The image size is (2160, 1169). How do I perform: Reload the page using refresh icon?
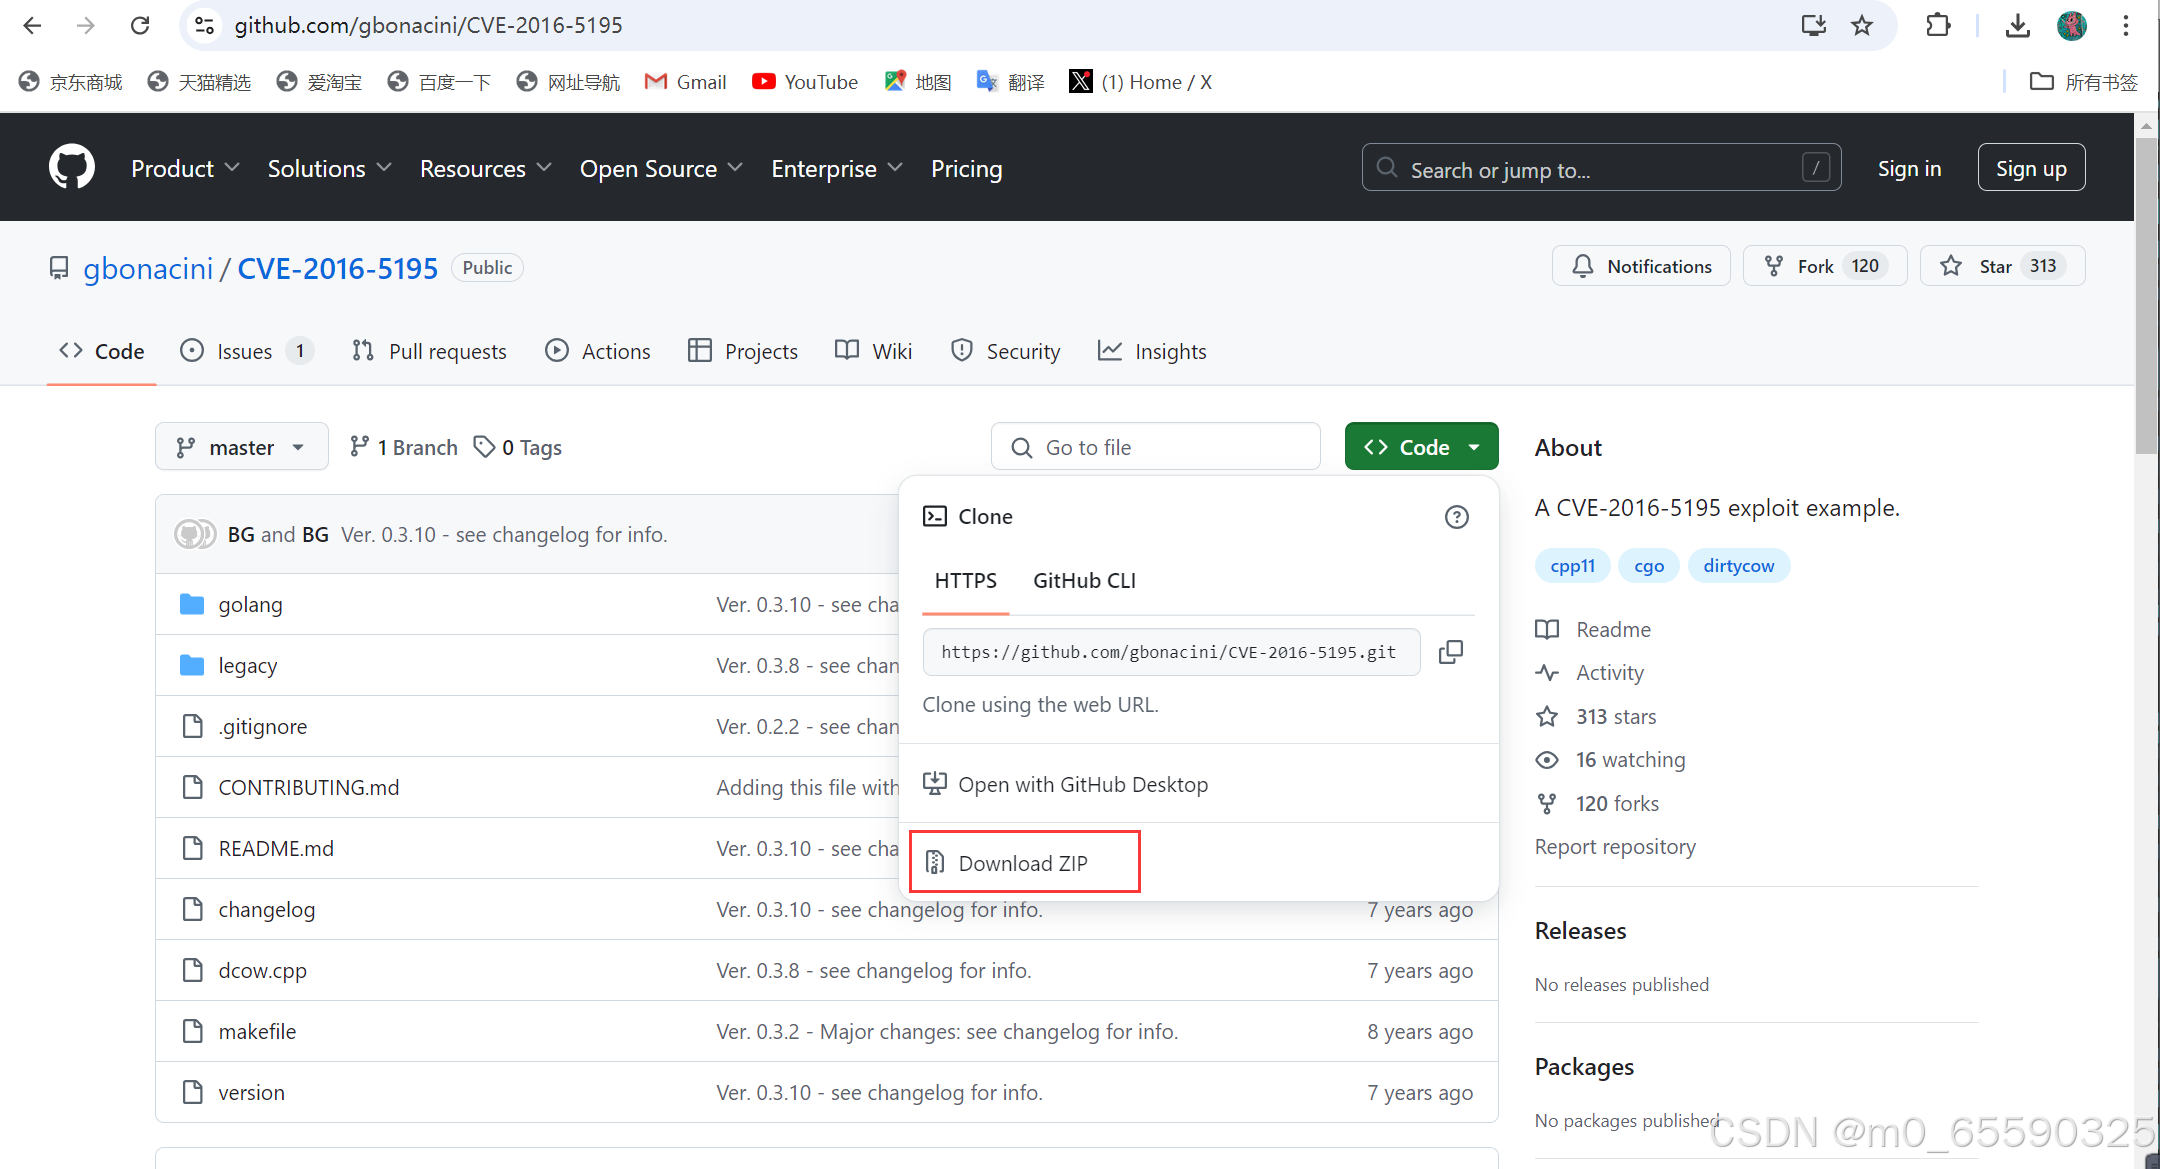point(140,25)
